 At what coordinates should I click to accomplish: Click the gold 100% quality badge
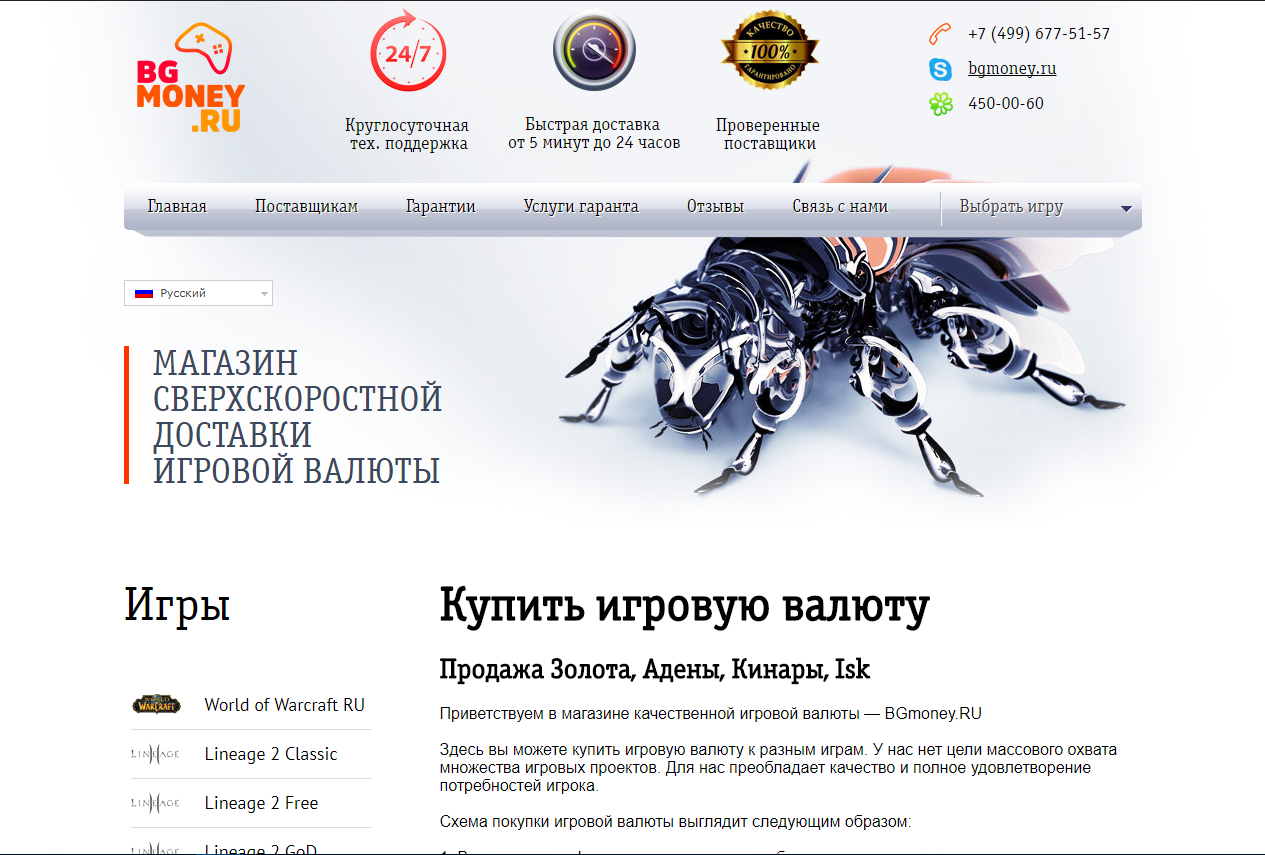(769, 49)
